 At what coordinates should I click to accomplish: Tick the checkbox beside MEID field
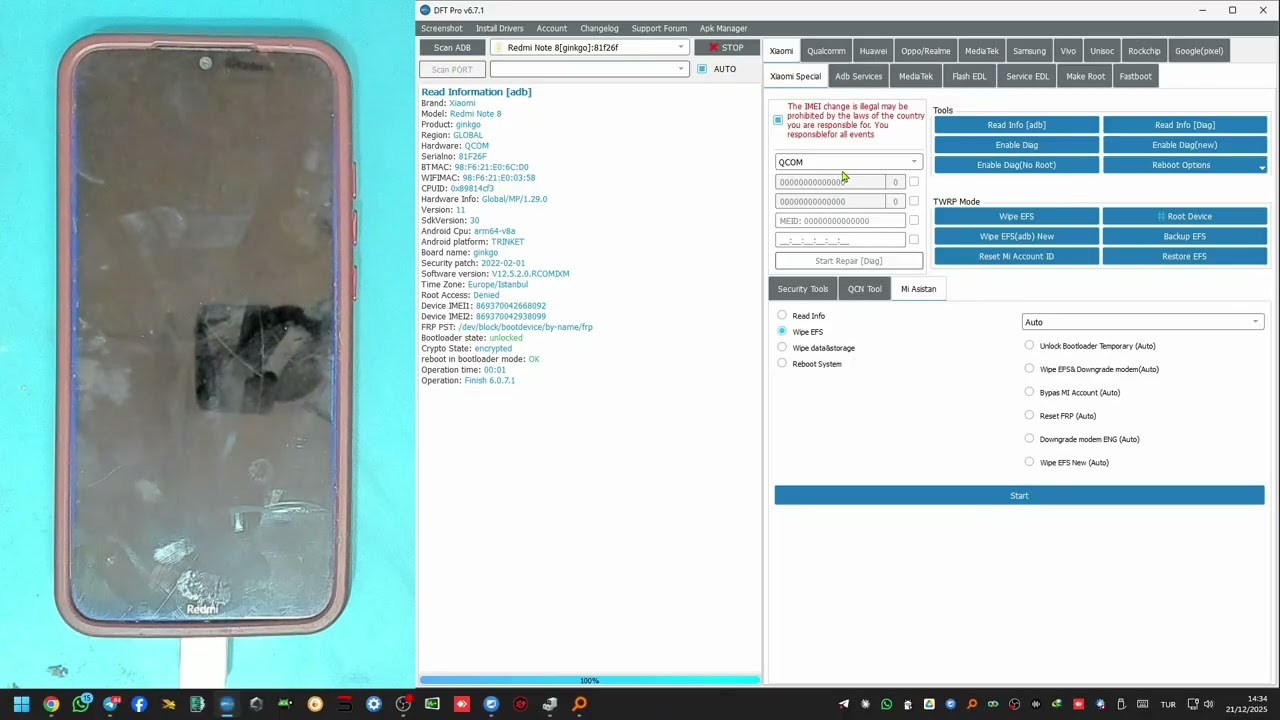pos(913,221)
